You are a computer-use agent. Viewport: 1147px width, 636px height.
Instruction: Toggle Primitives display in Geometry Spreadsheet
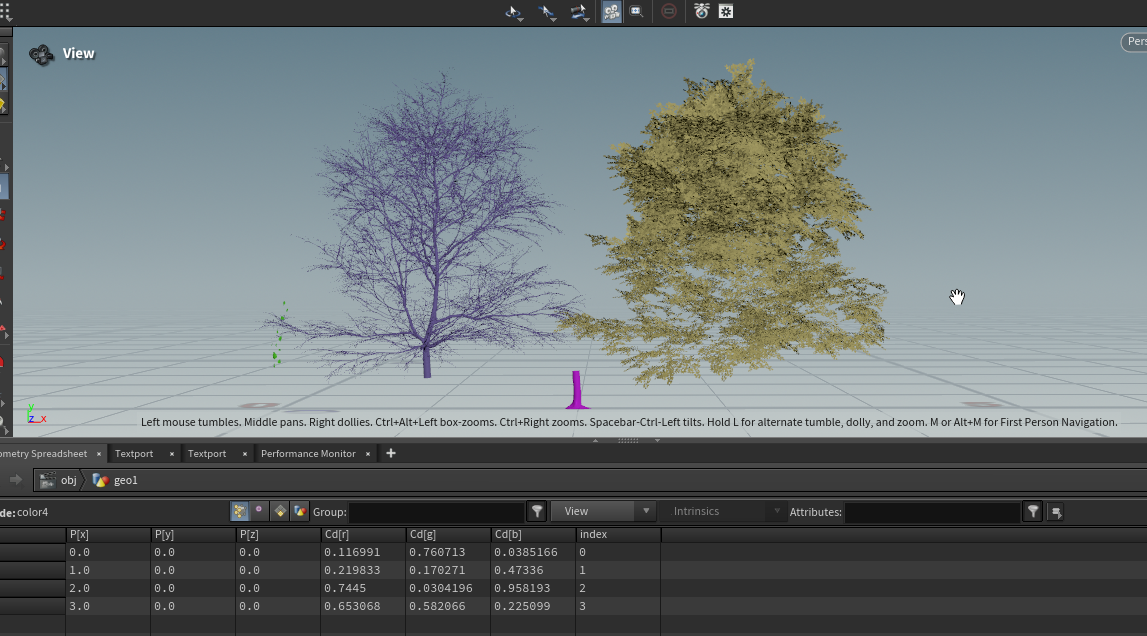coord(280,511)
